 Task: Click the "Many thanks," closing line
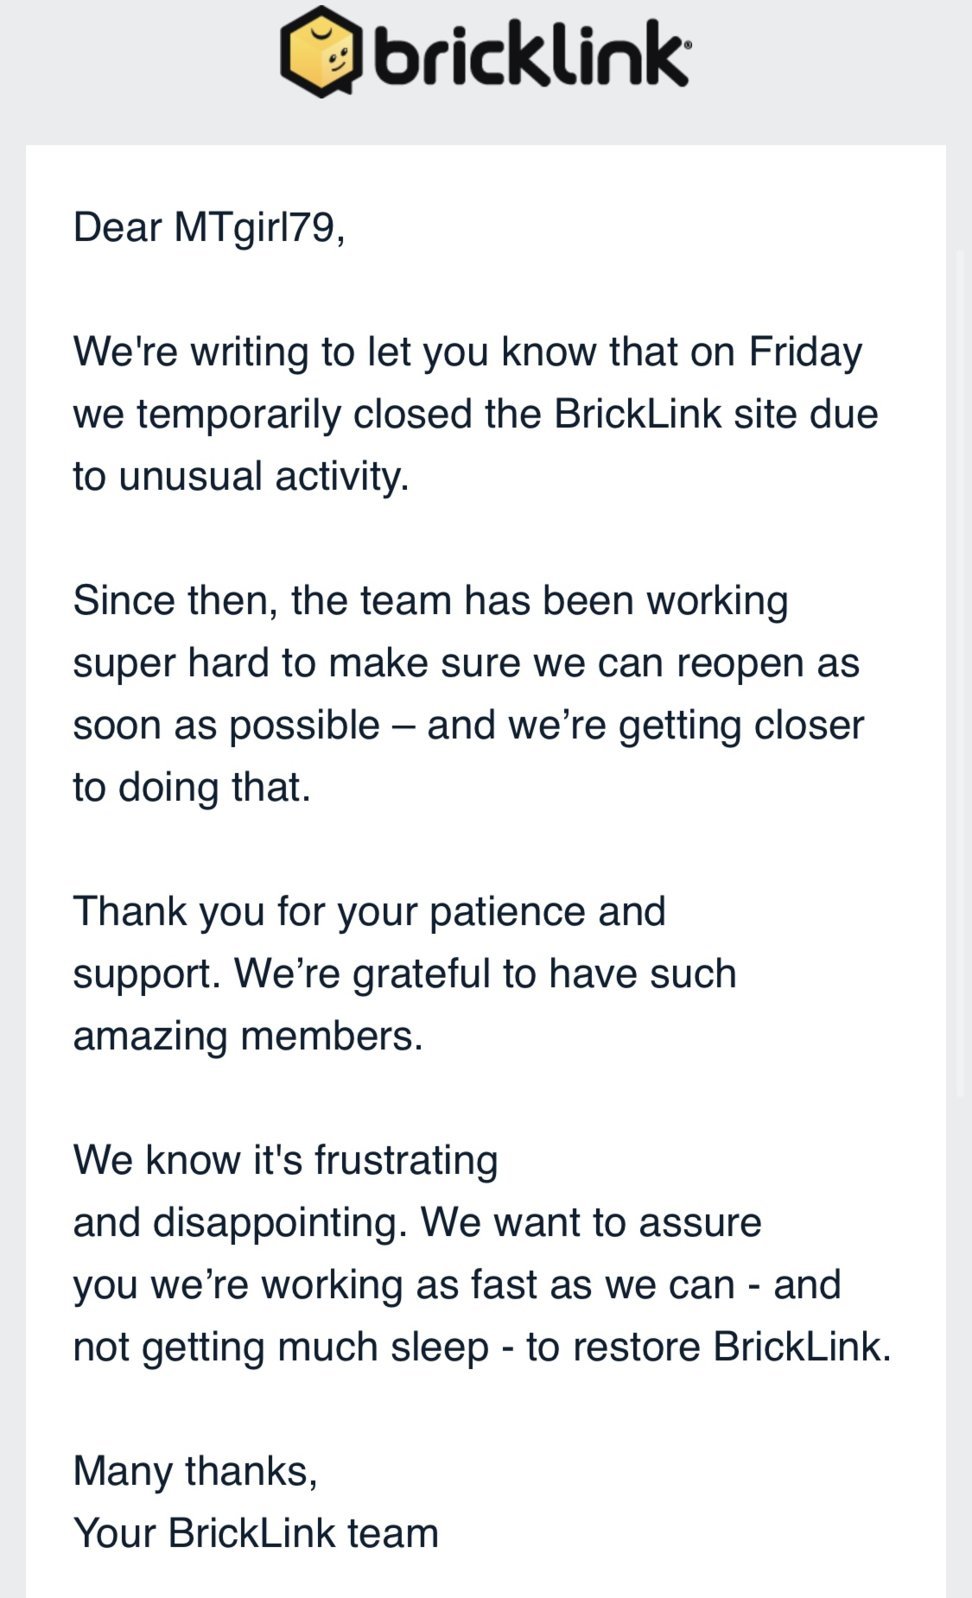click(196, 1472)
